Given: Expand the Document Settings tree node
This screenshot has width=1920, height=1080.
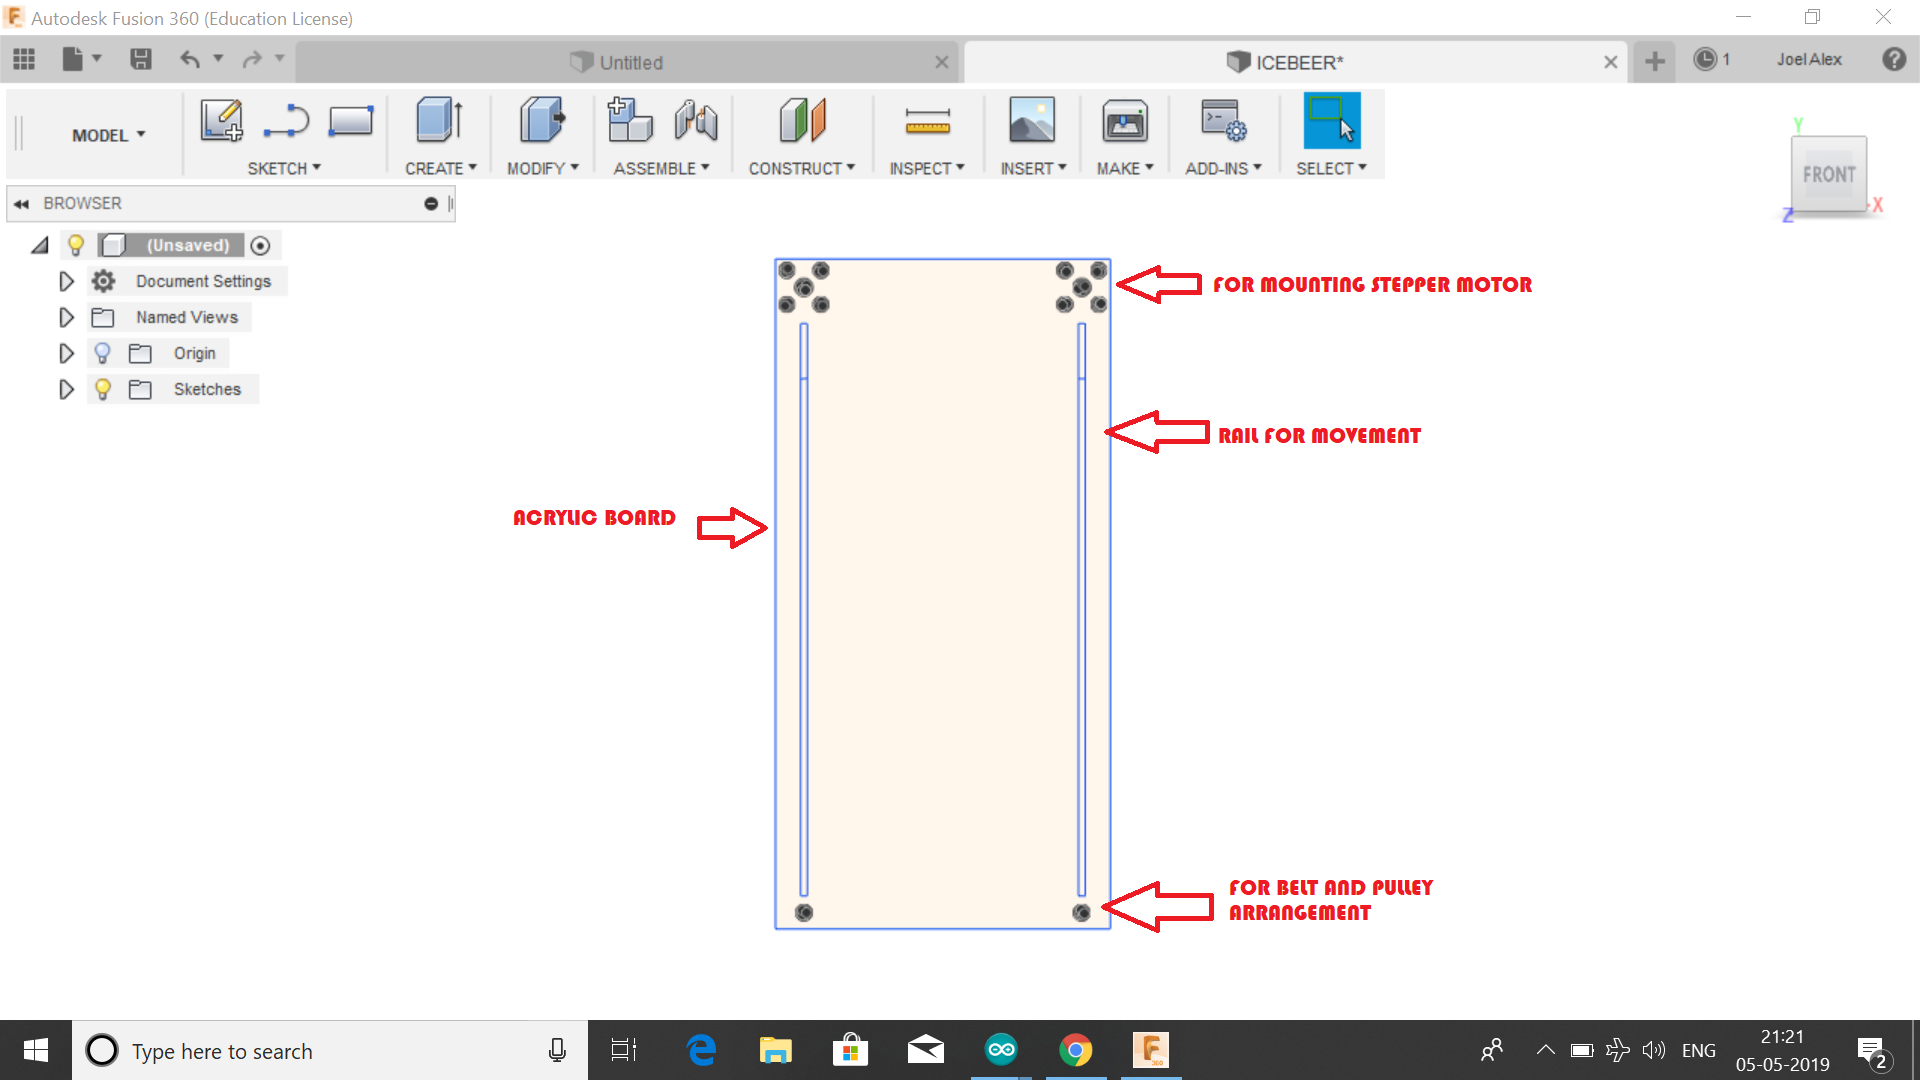Looking at the screenshot, I should click(x=66, y=282).
